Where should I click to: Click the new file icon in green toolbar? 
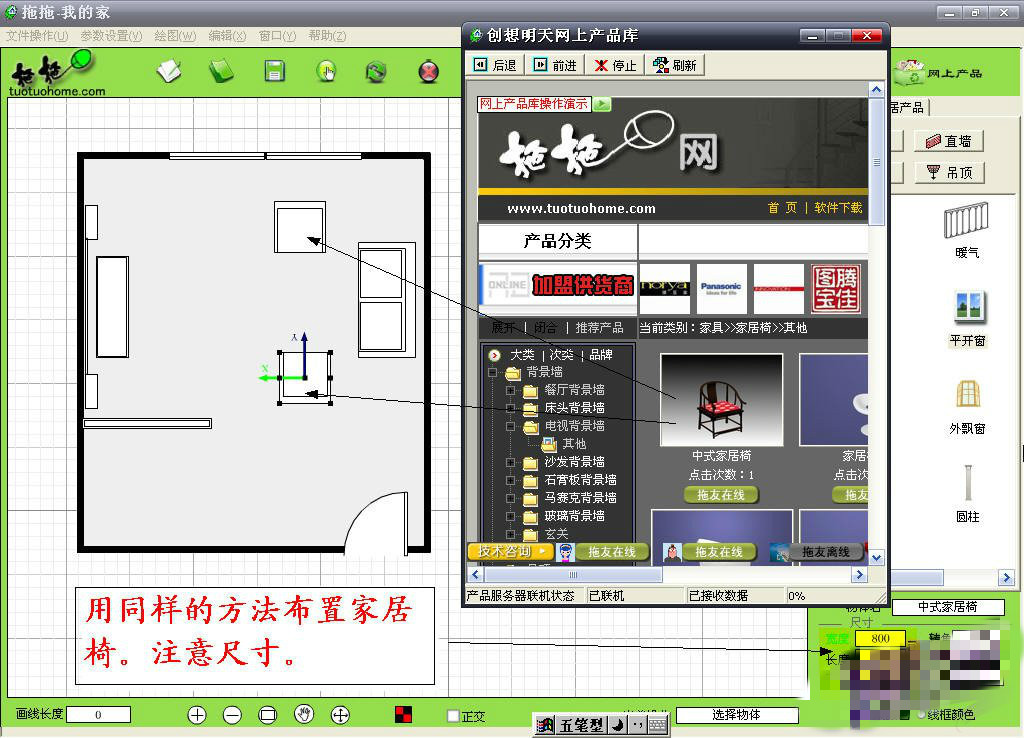click(x=169, y=71)
